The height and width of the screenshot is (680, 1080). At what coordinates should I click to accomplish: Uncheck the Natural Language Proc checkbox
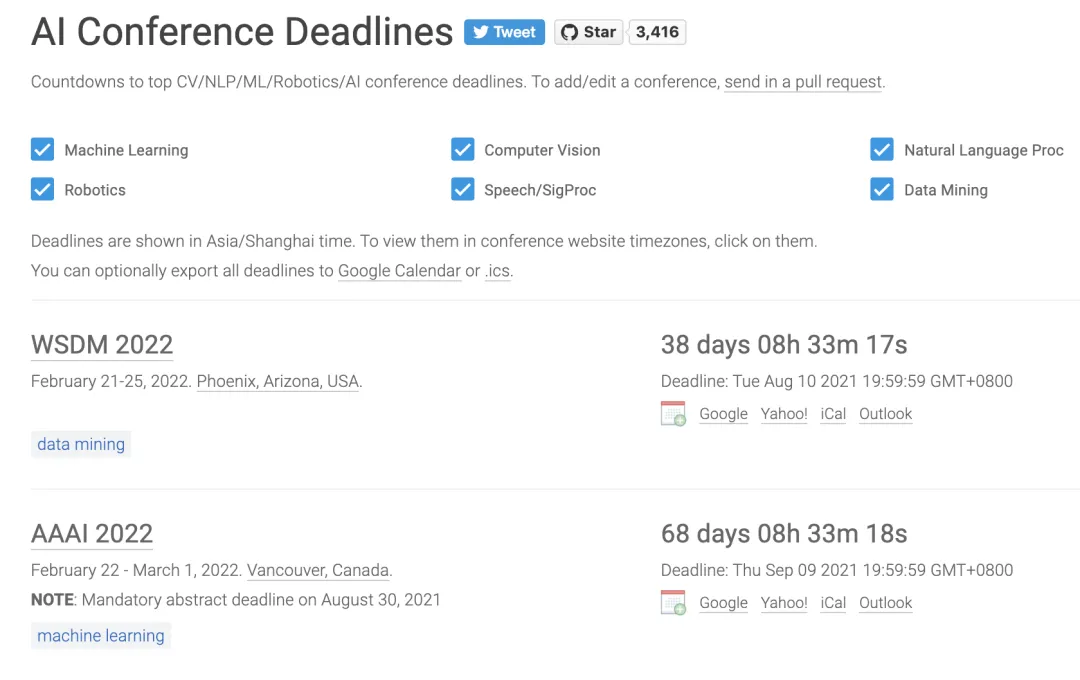point(881,150)
